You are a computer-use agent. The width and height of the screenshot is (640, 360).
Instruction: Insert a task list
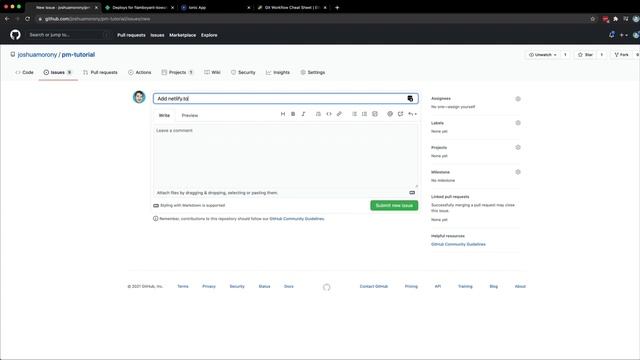(x=375, y=114)
